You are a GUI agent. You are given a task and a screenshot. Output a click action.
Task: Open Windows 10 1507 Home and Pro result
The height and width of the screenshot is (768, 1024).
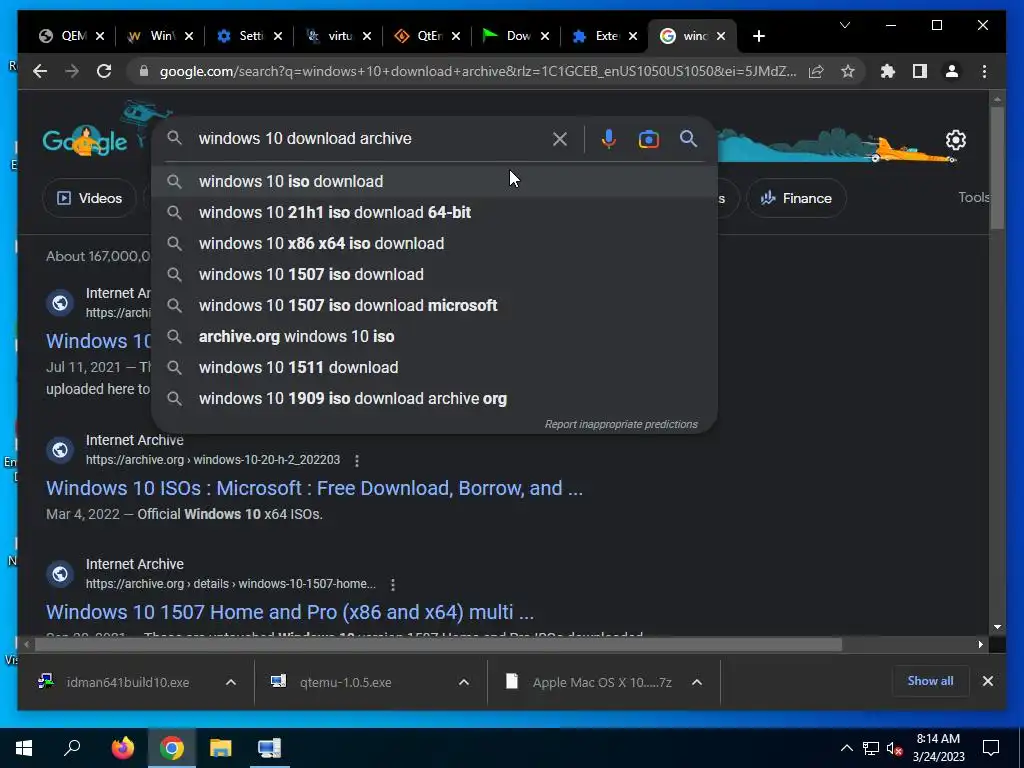click(290, 612)
